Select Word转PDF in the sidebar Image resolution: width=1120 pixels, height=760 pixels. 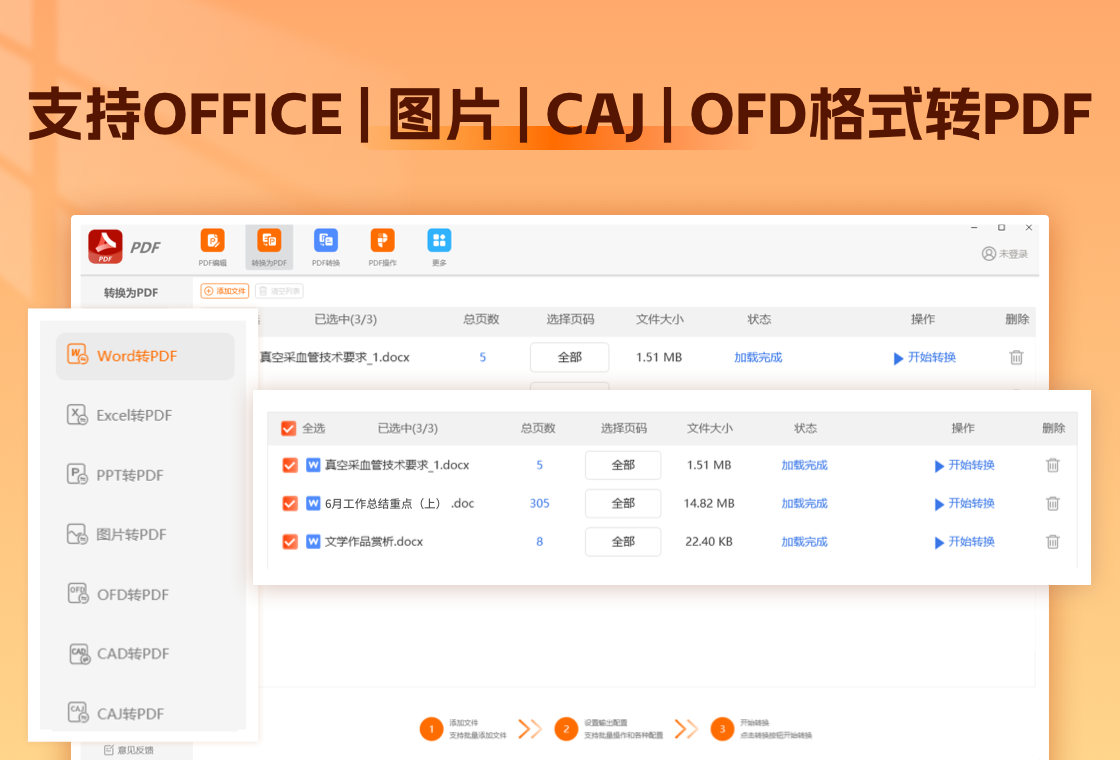click(x=145, y=356)
